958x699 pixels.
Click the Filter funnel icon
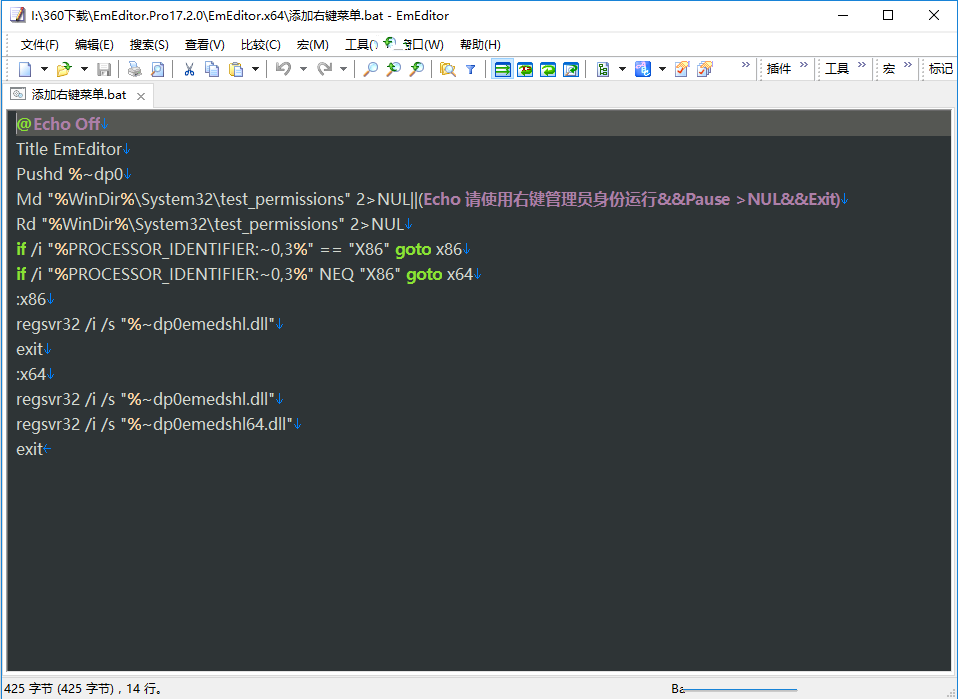470,69
